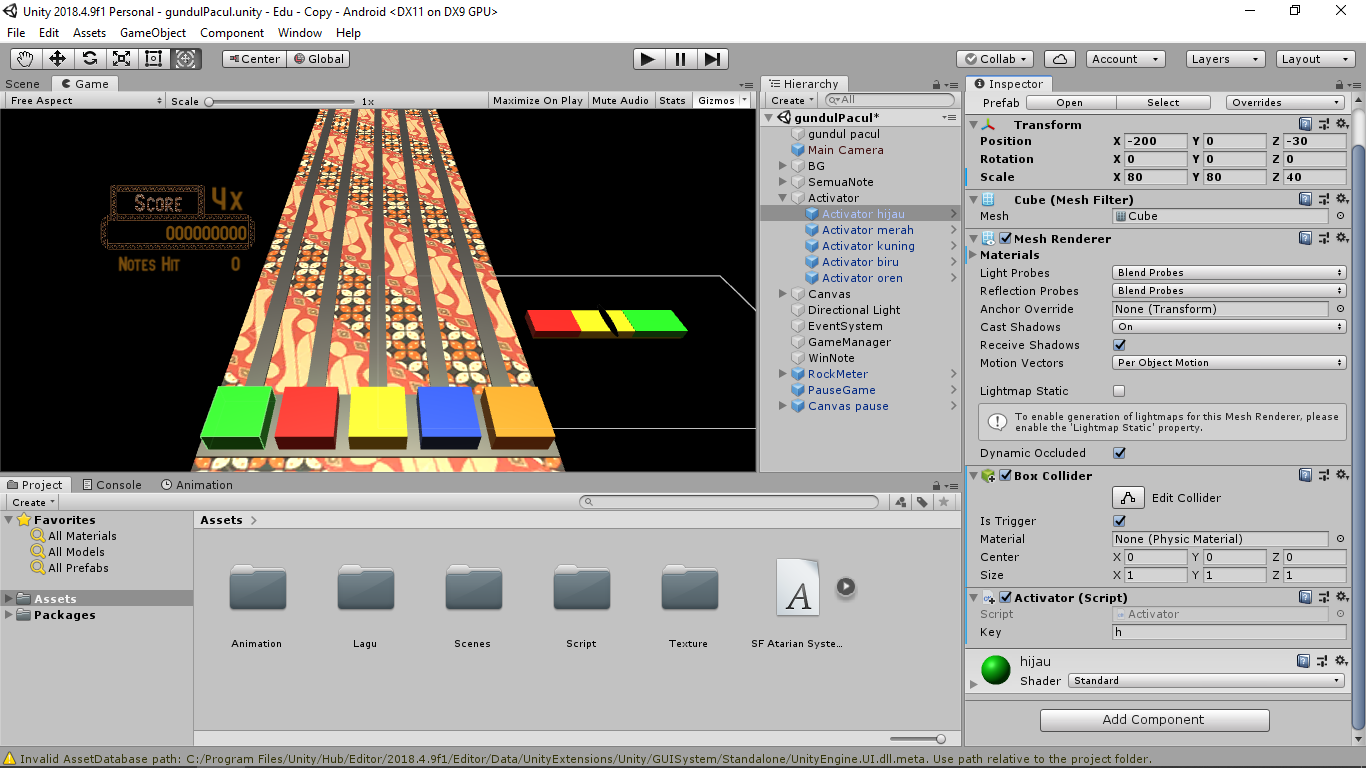Toggle the Mesh Renderer enabled checkbox
Image resolution: width=1366 pixels, height=768 pixels.
point(1005,238)
